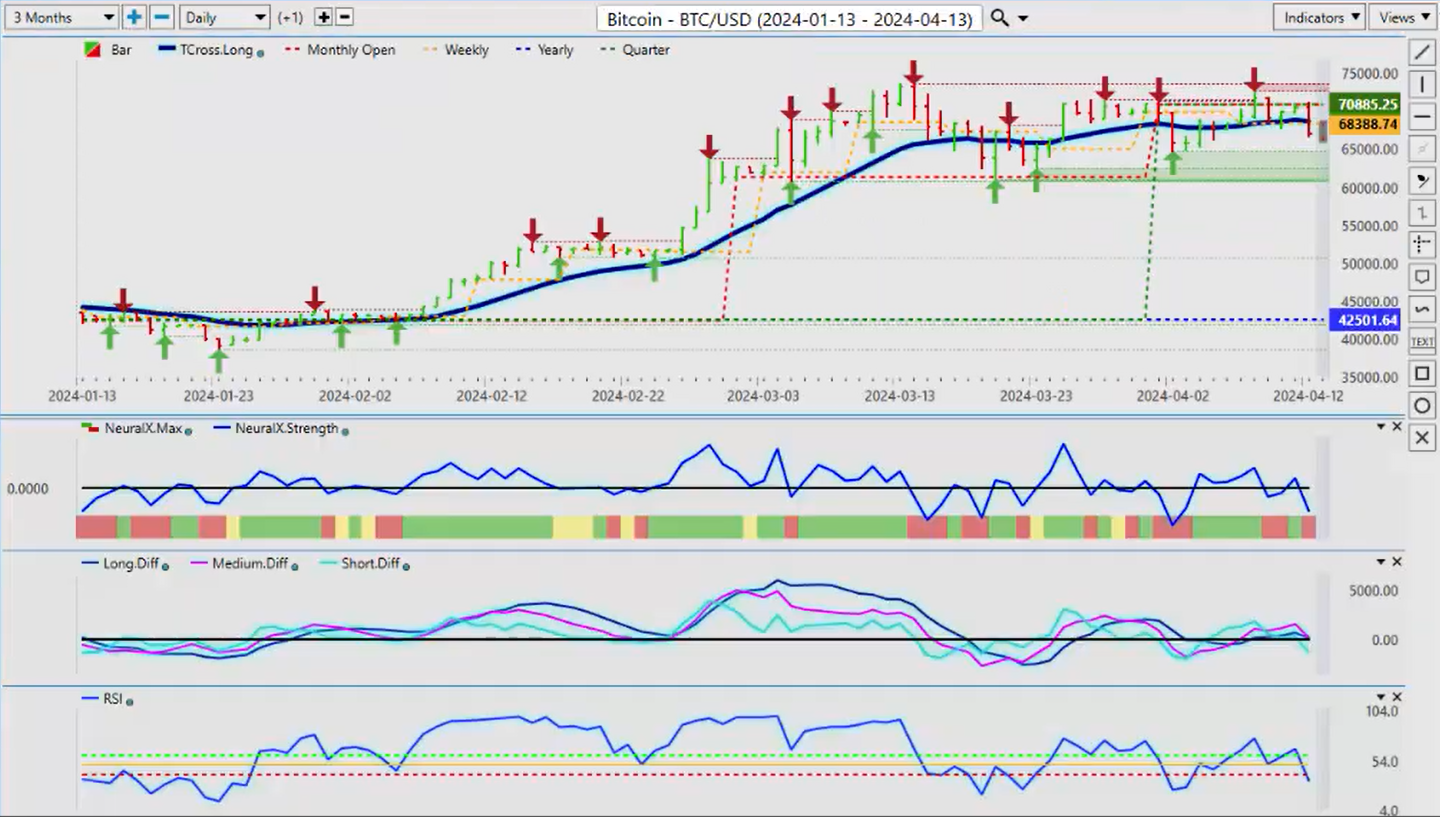Toggle the Weekly legend entry
Viewport: 1440px width, 817px height.
pos(456,49)
